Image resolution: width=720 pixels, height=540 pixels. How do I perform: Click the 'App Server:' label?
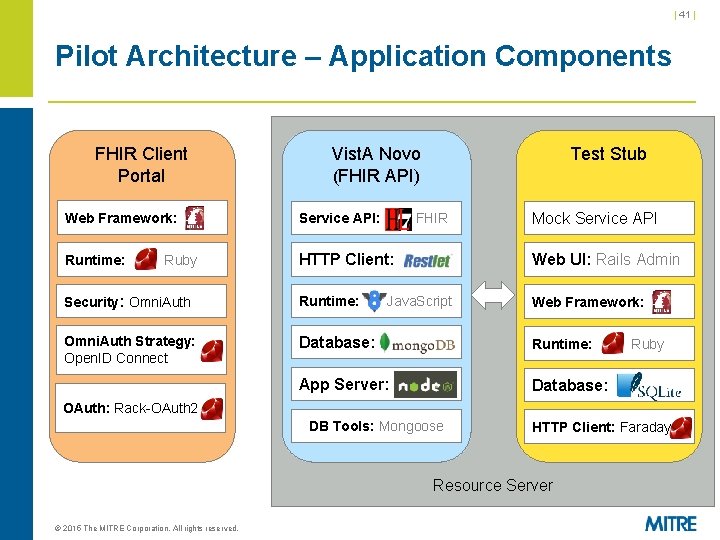click(344, 385)
